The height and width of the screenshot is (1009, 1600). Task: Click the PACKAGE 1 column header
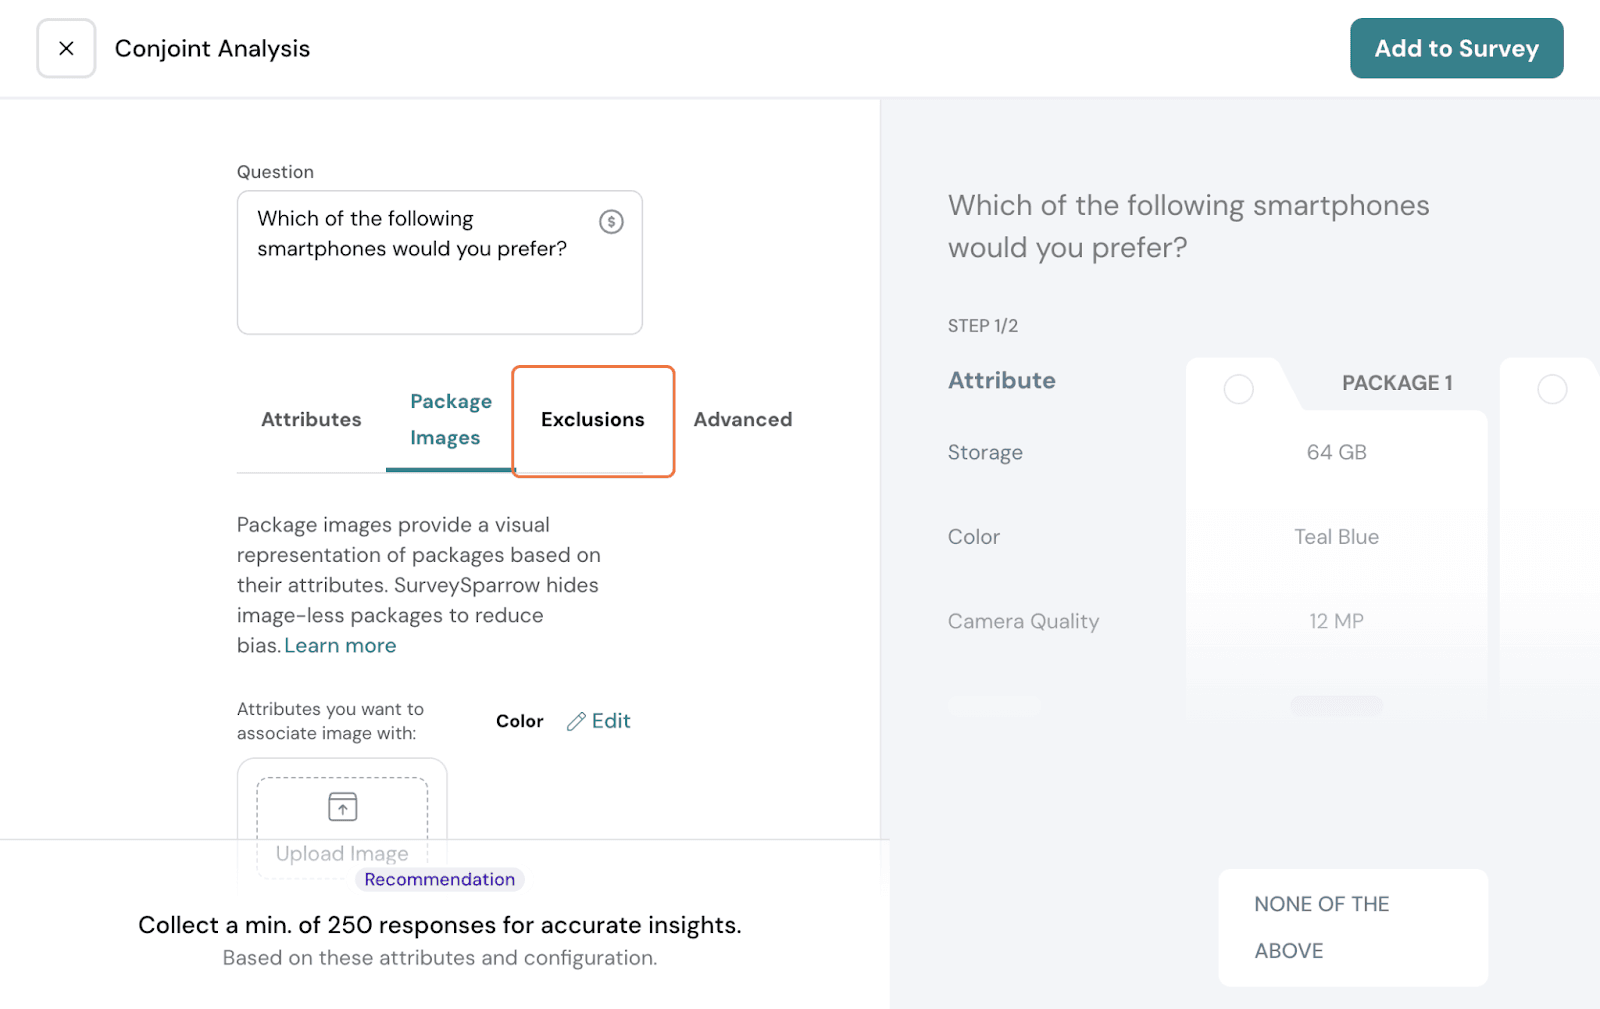coord(1396,383)
